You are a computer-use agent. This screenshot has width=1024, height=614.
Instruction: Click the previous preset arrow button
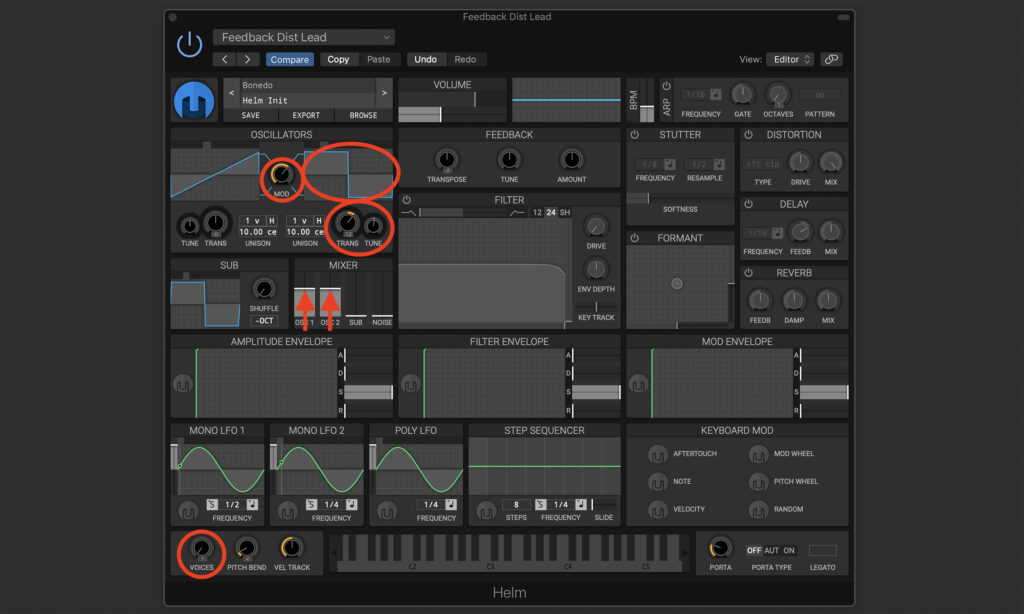[224, 59]
